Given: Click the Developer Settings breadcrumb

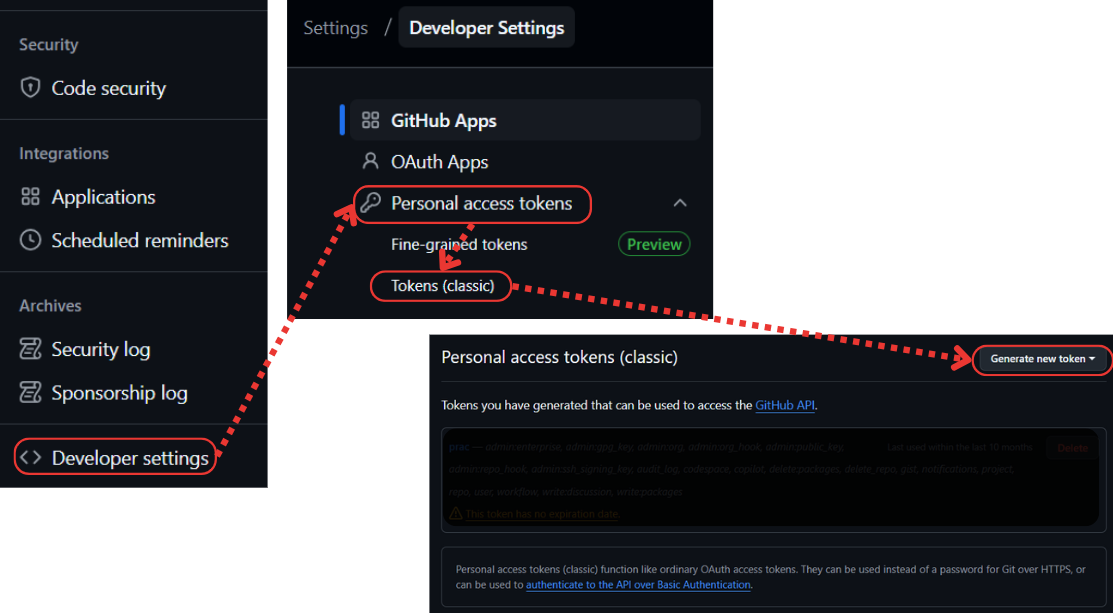Looking at the screenshot, I should [x=487, y=28].
